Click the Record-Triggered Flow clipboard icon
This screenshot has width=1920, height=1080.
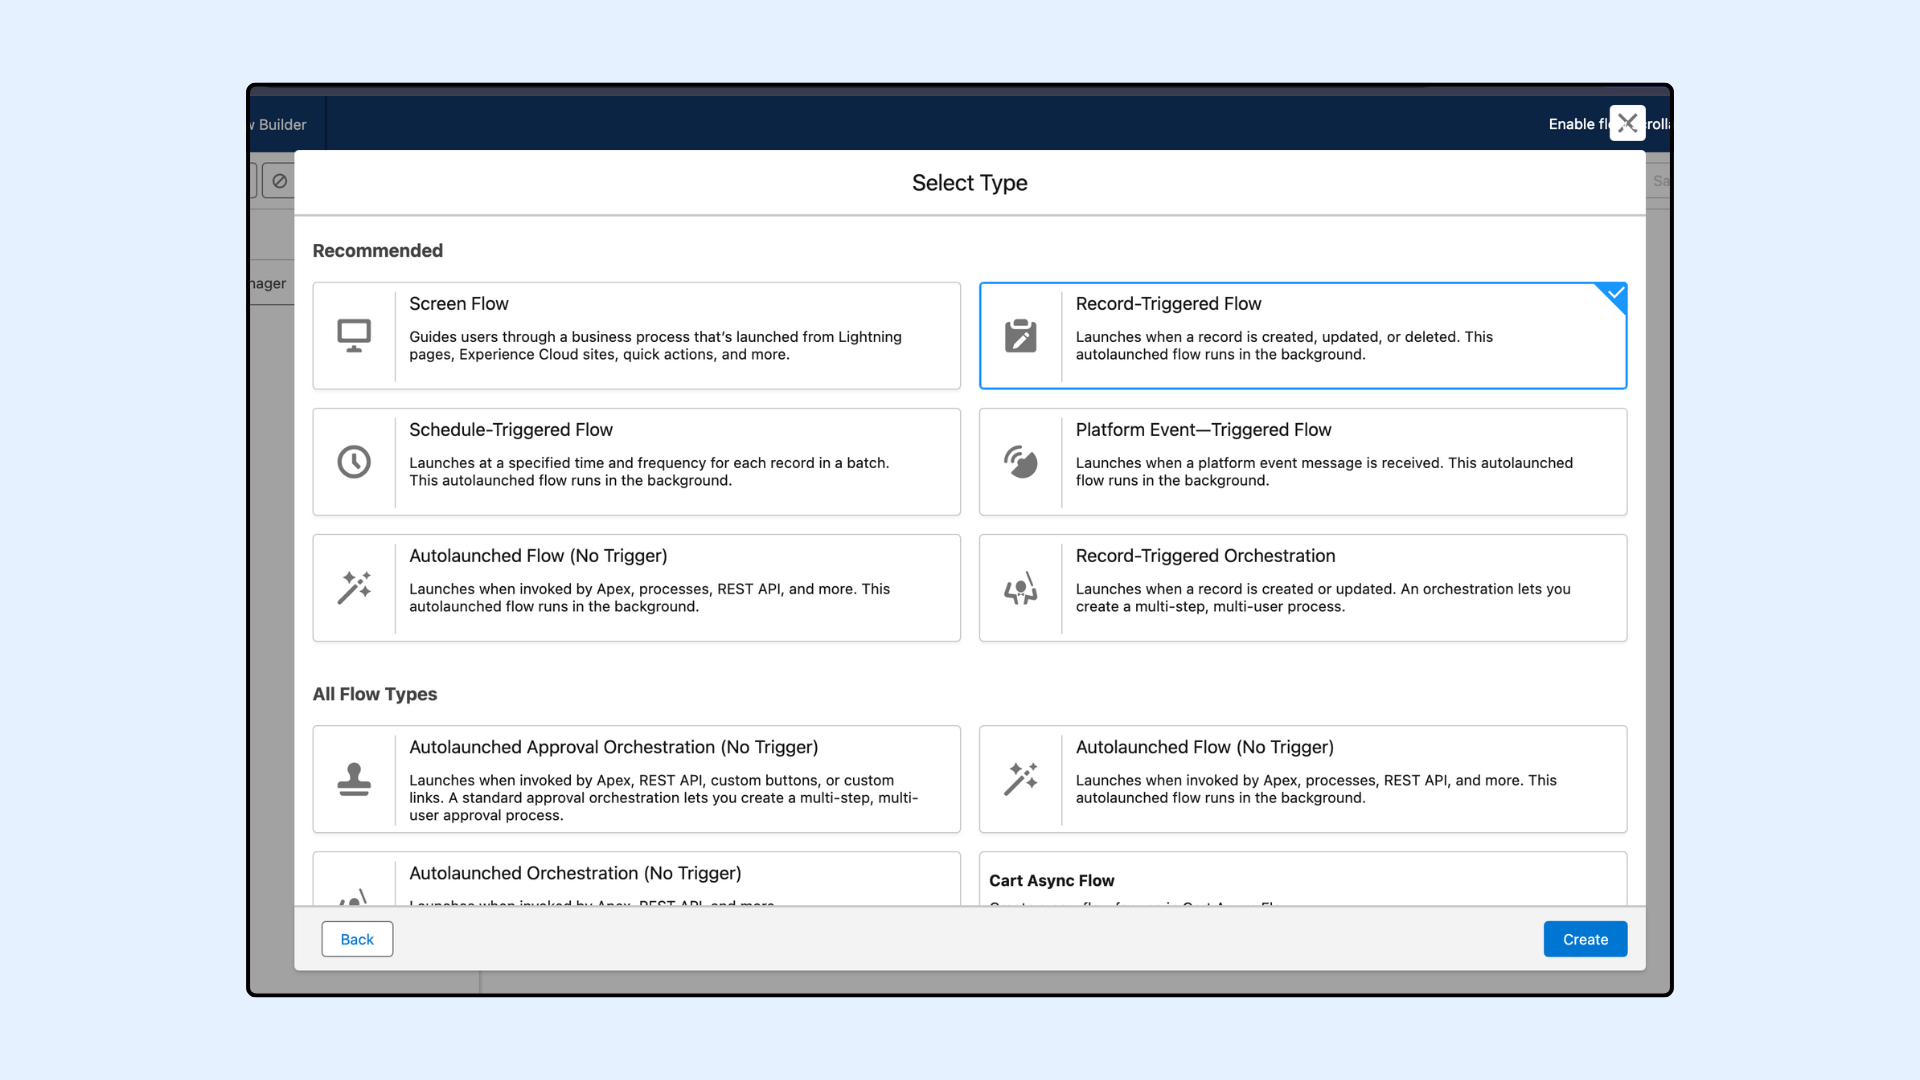tap(1020, 336)
